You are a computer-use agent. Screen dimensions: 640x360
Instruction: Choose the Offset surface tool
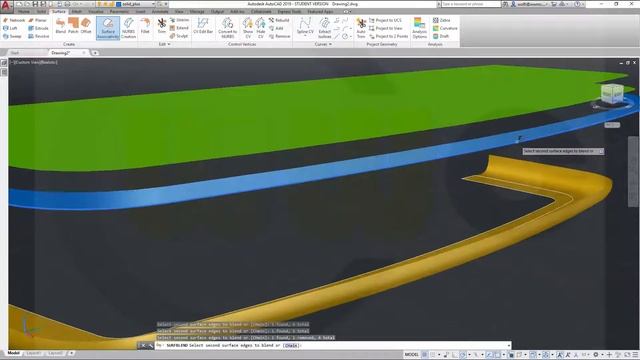[86, 26]
